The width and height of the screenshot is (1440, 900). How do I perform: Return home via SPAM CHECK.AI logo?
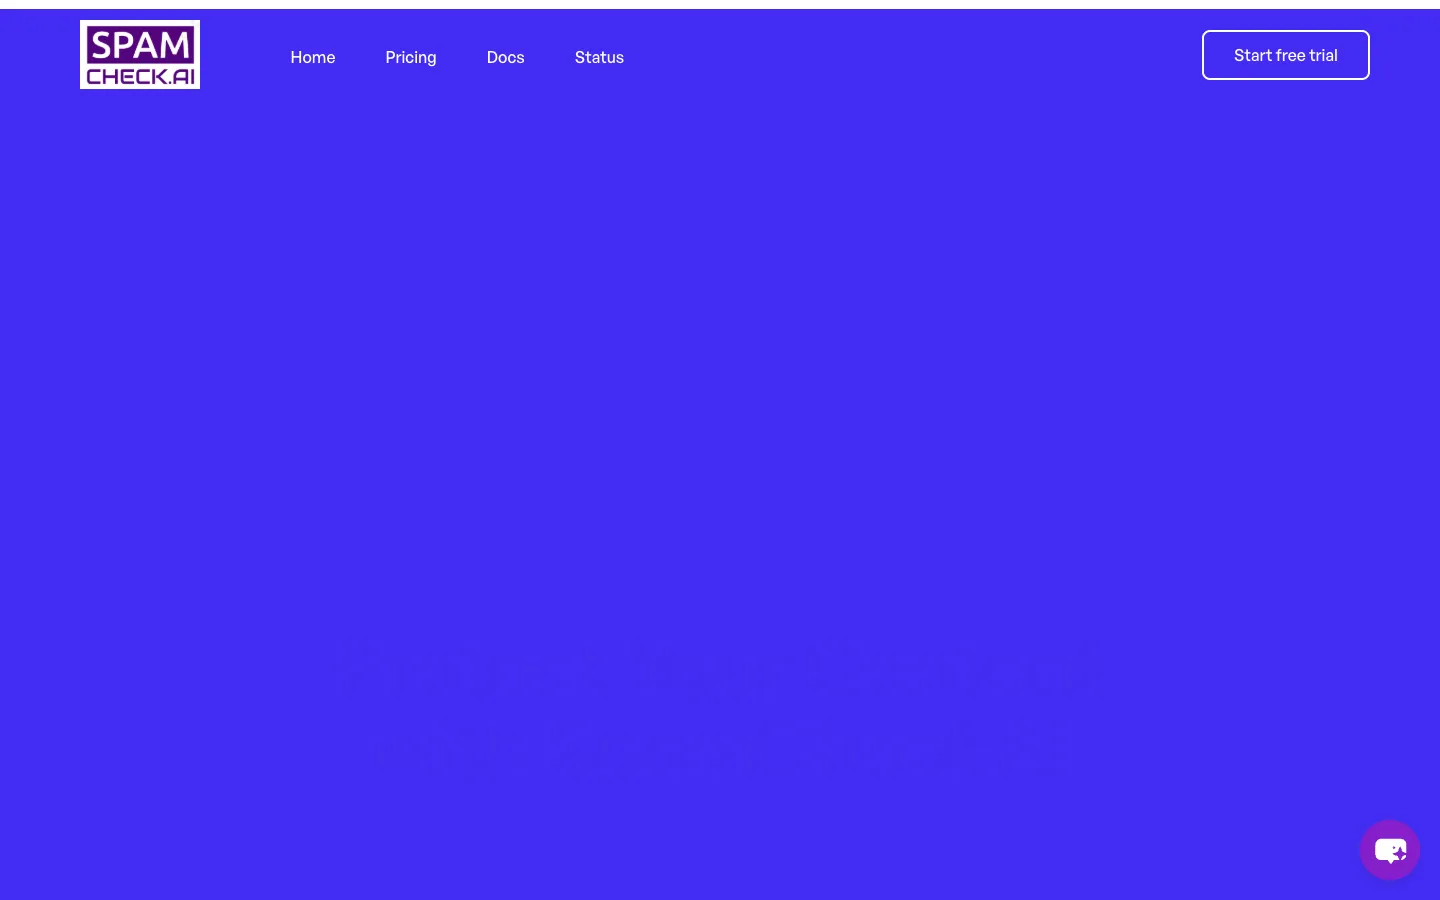click(x=140, y=55)
